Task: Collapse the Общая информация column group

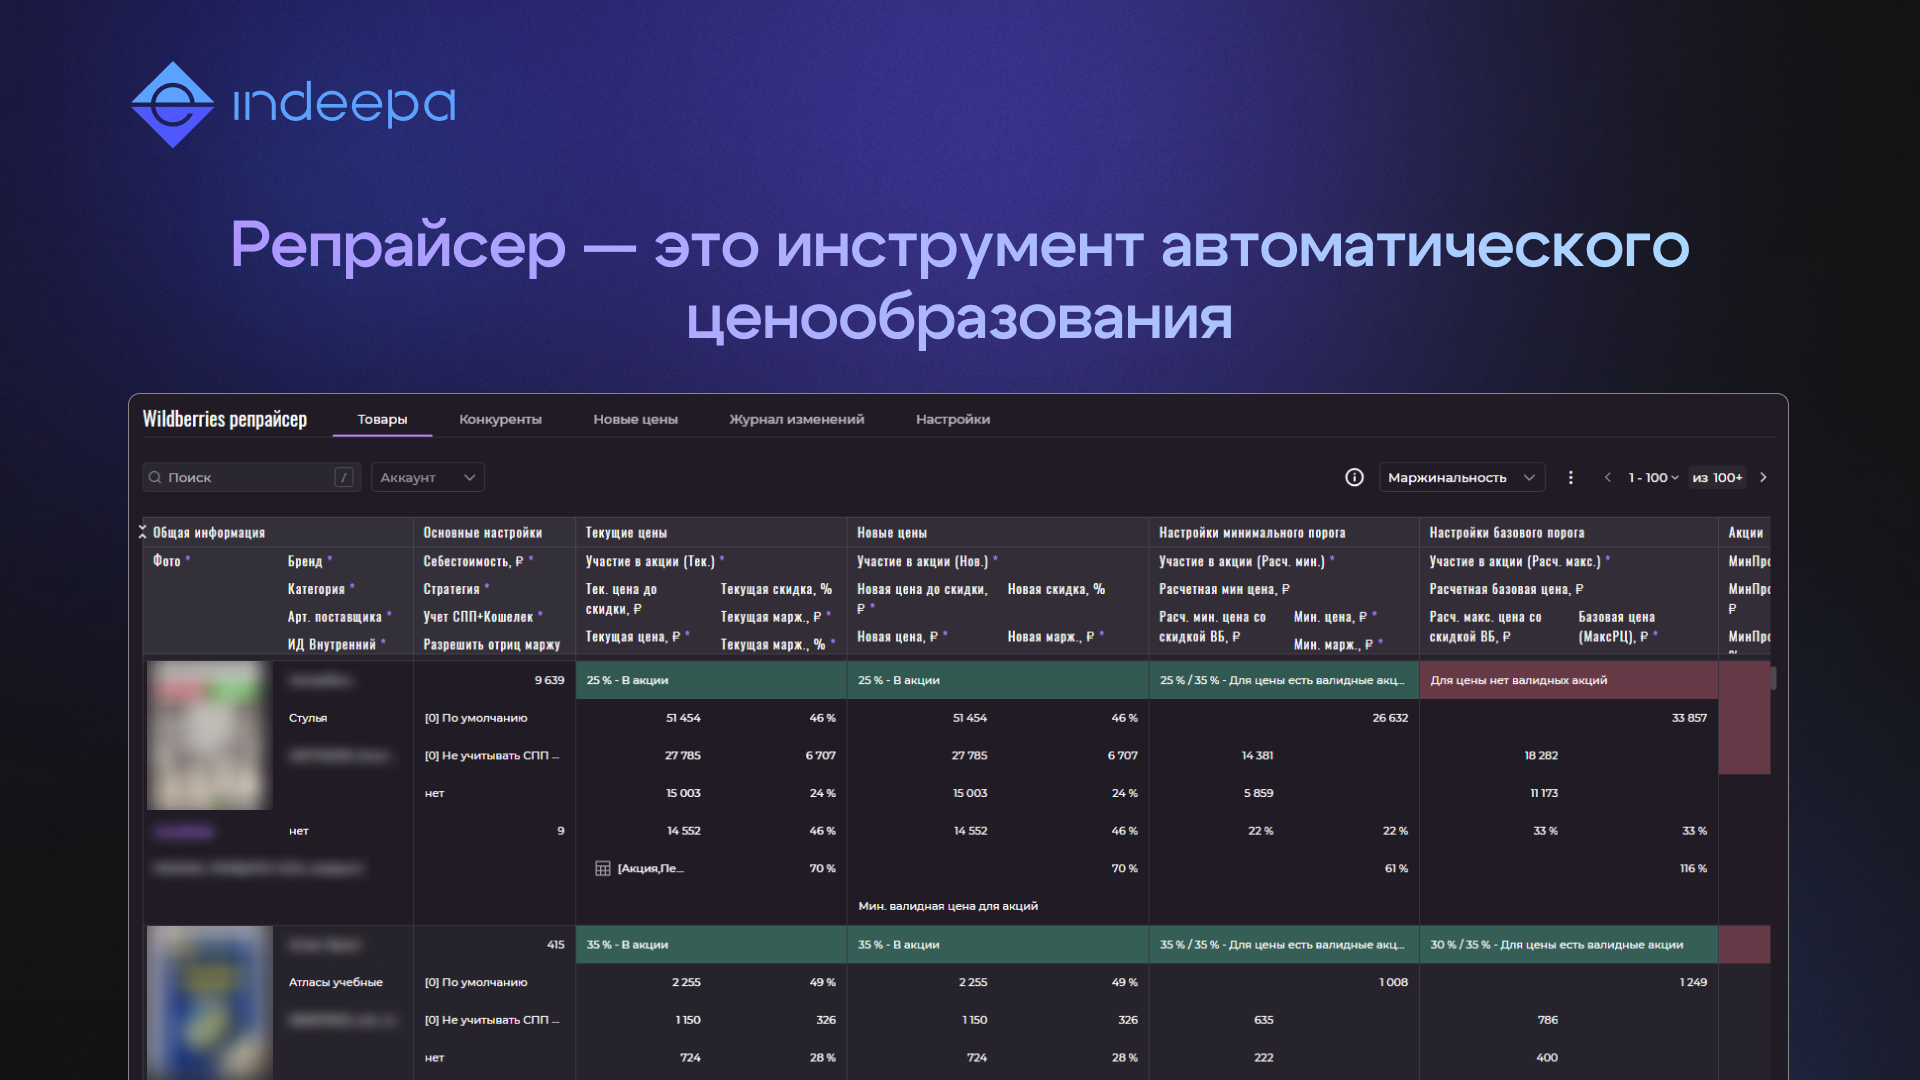Action: (142, 532)
